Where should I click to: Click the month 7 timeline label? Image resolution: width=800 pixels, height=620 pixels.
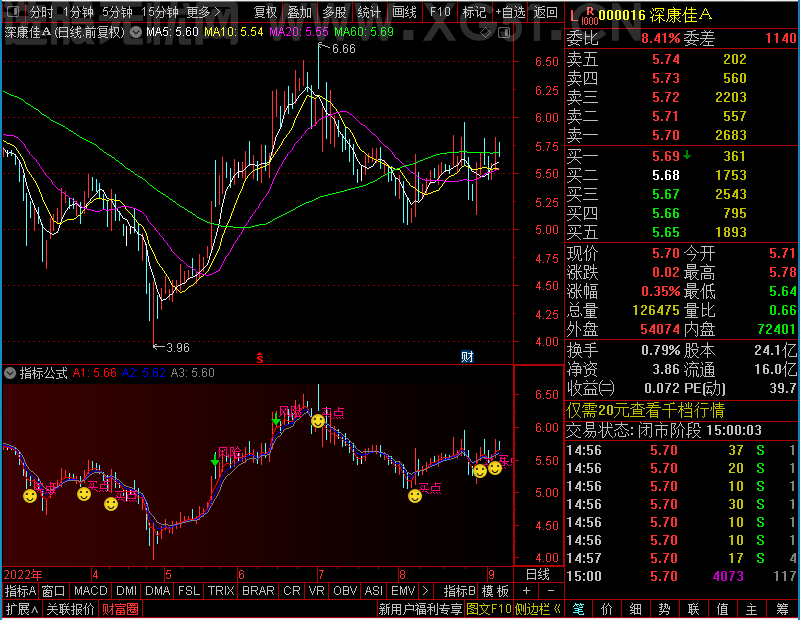pyautogui.click(x=321, y=575)
